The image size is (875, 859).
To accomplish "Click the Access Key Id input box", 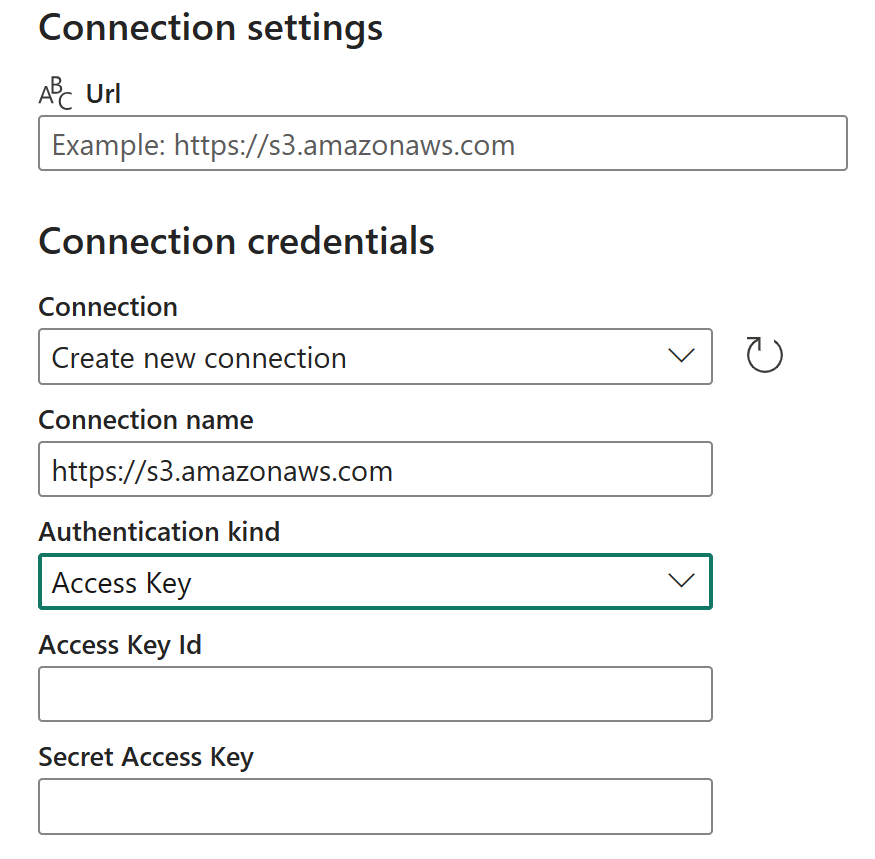I will pyautogui.click(x=375, y=694).
